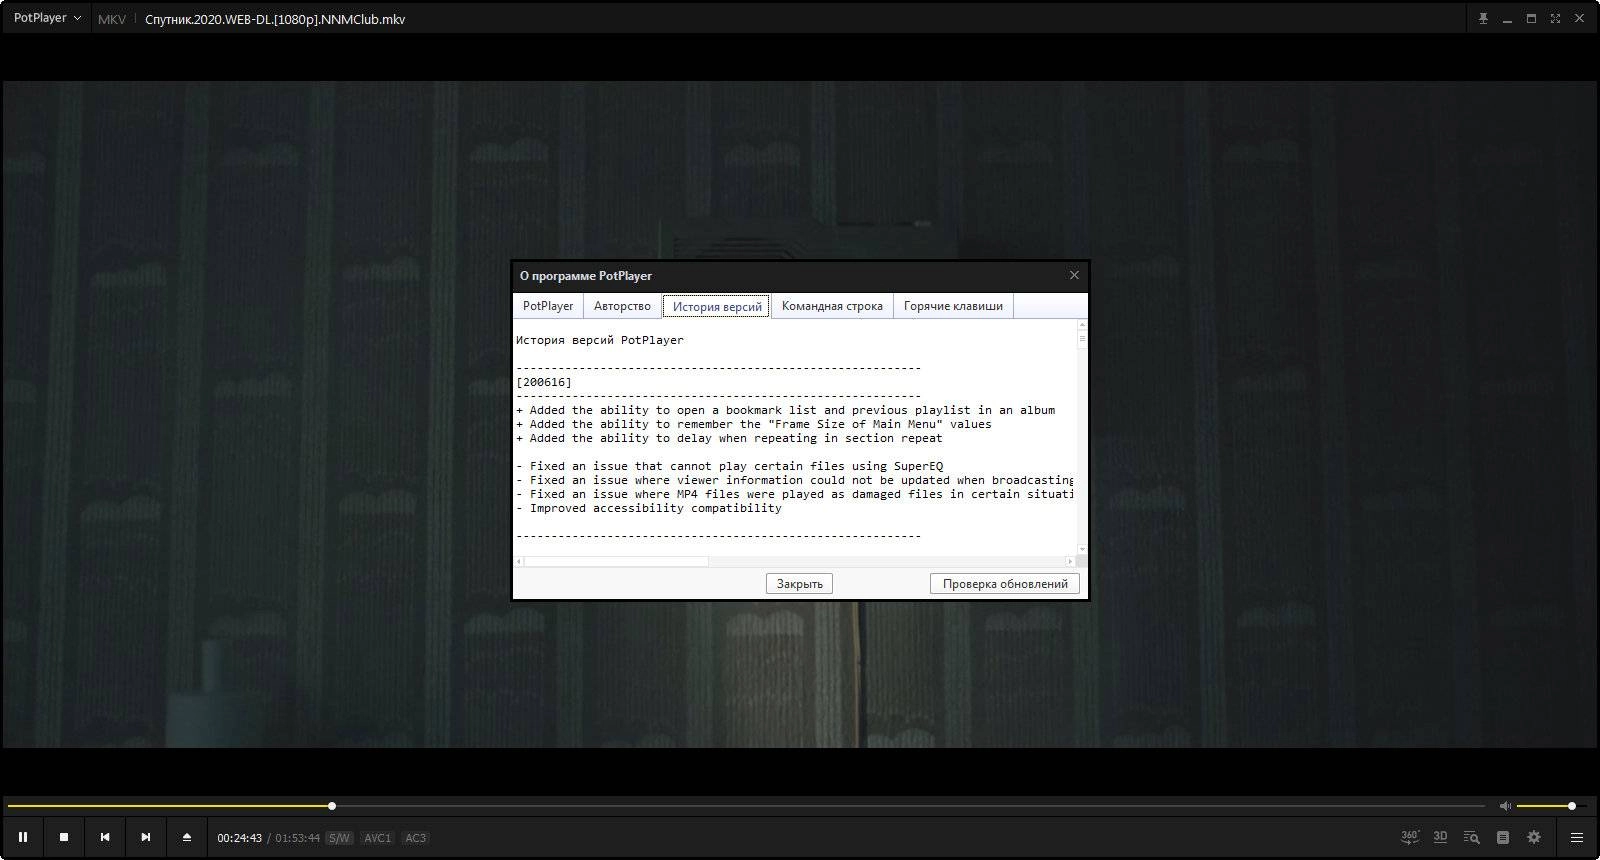
Task: Click the current time 00:24:43
Action: 240,838
